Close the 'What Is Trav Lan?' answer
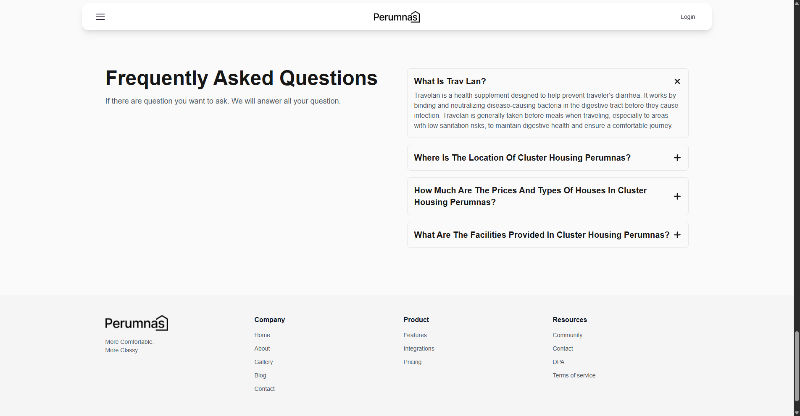 coord(677,81)
